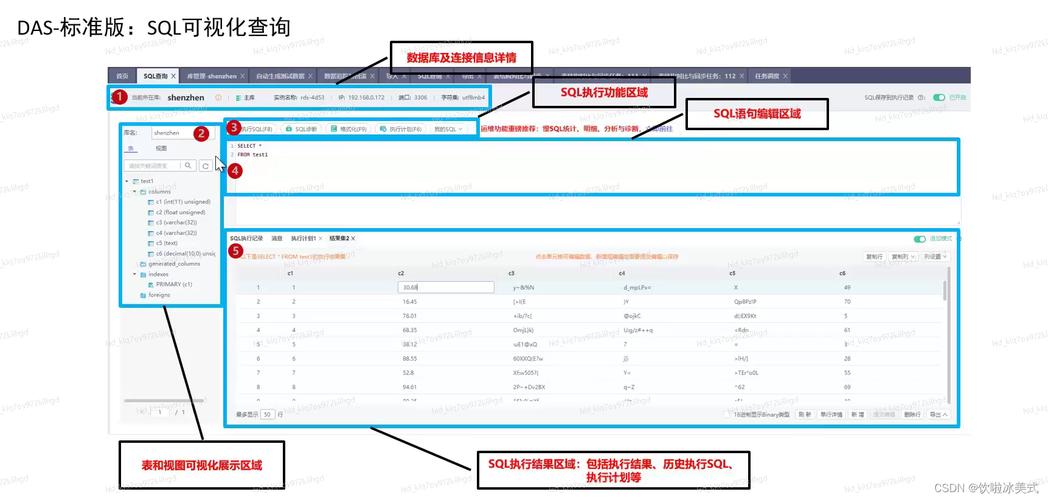
Task: Close the 结果集2 result tab
Action: coord(353,238)
